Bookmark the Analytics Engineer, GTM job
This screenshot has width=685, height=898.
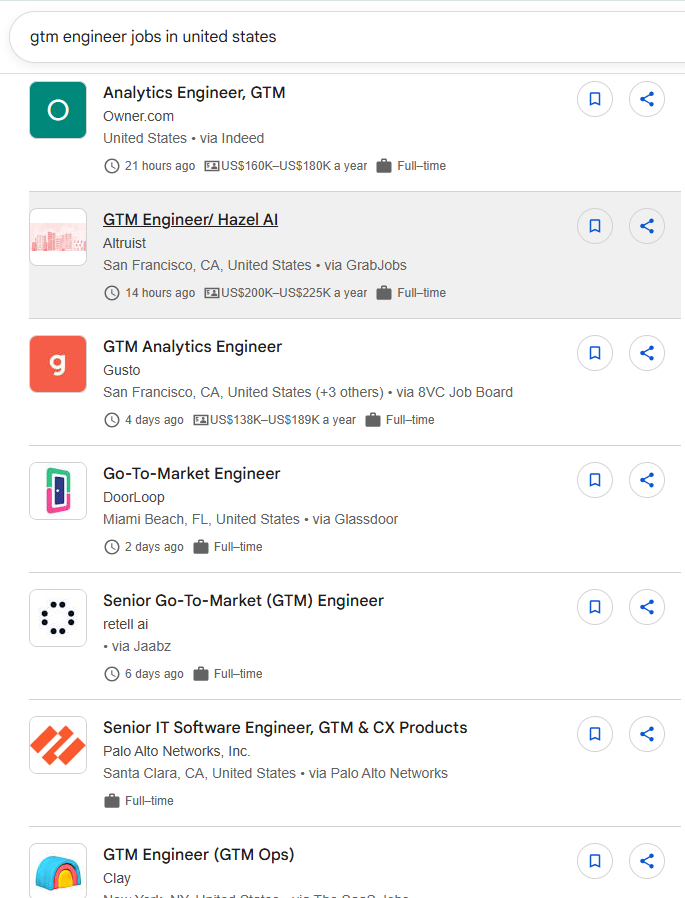pos(595,99)
